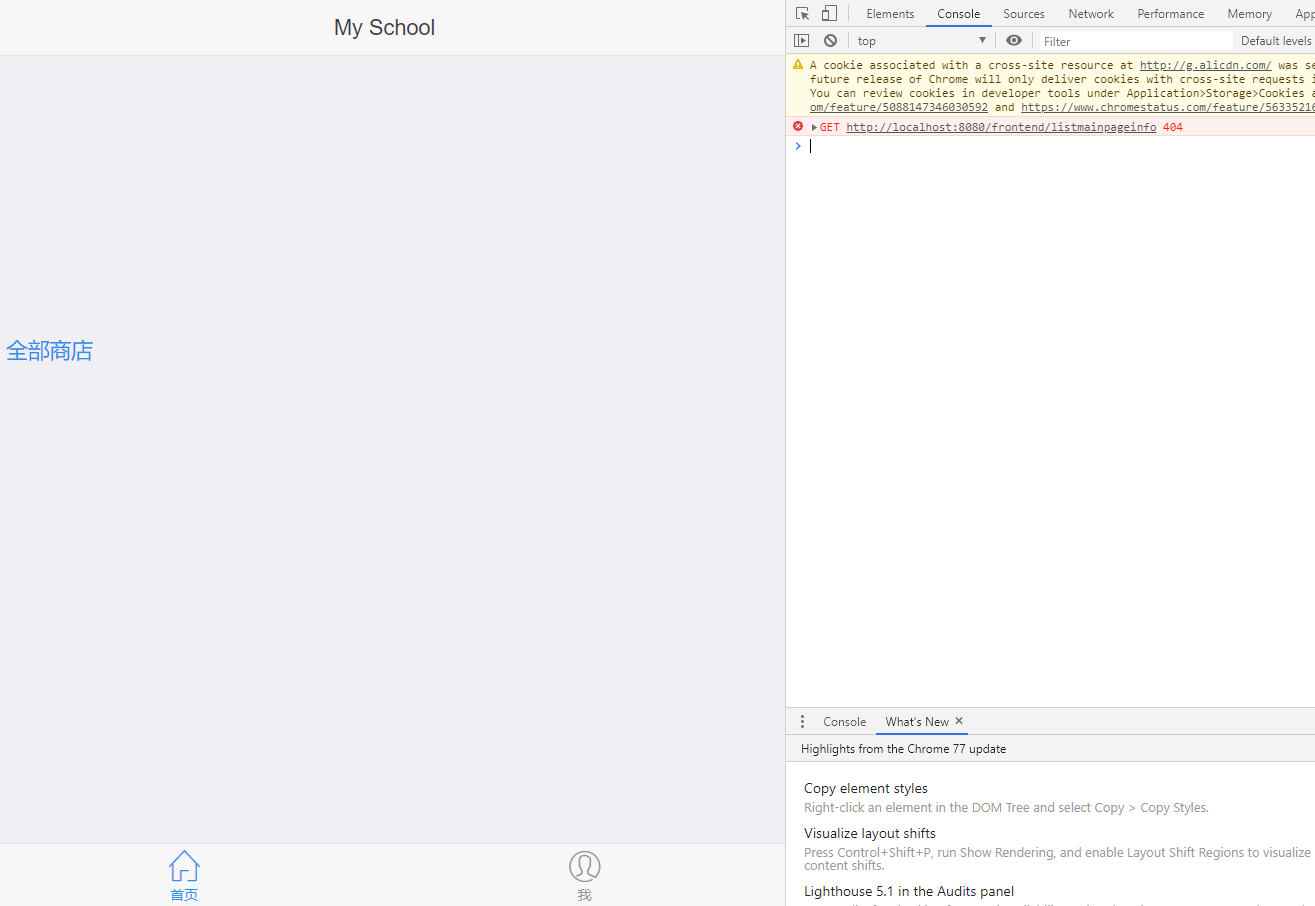
Task: Show the console sidebar icon
Action: 802,41
